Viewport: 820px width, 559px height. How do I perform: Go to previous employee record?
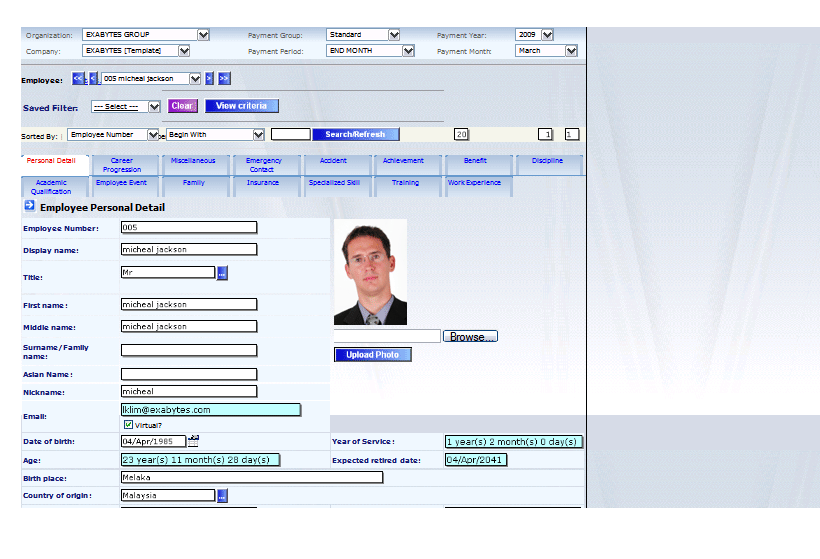93,79
